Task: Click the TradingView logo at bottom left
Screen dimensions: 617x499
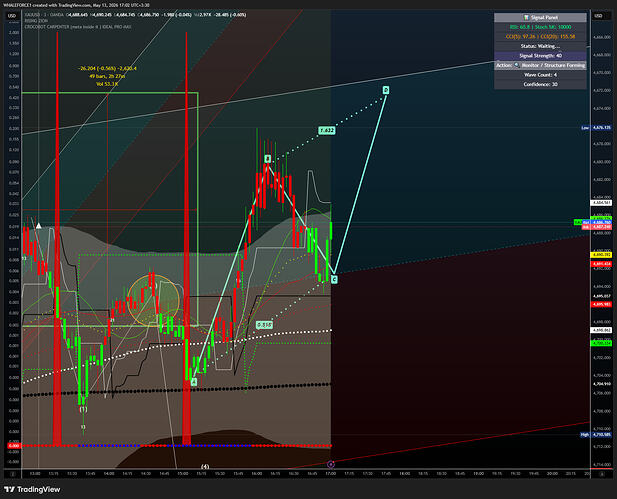Action: coord(32,489)
